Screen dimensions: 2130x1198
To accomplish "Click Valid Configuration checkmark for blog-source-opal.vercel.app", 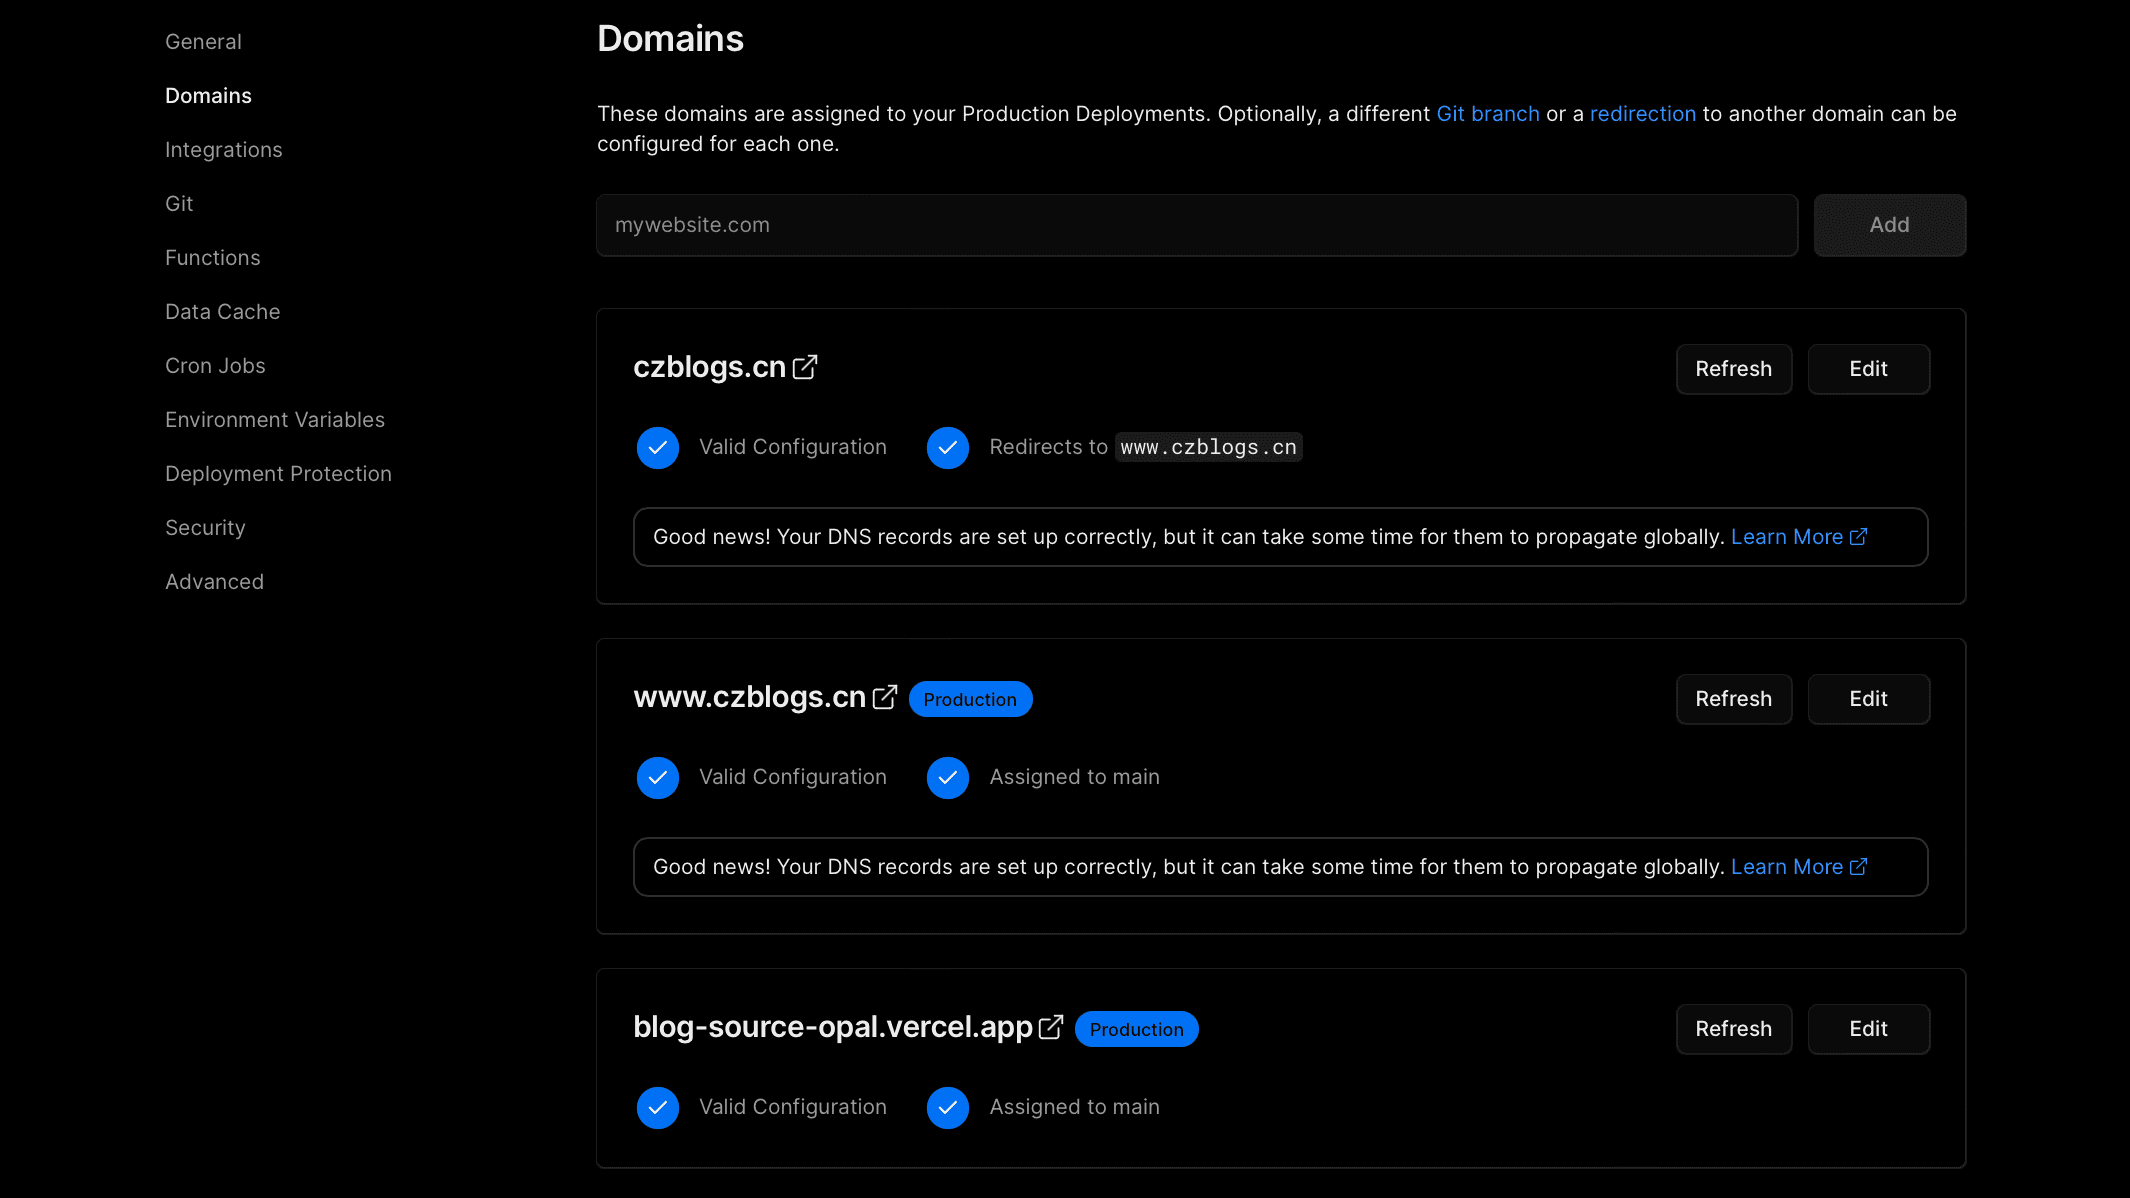I will (658, 1107).
